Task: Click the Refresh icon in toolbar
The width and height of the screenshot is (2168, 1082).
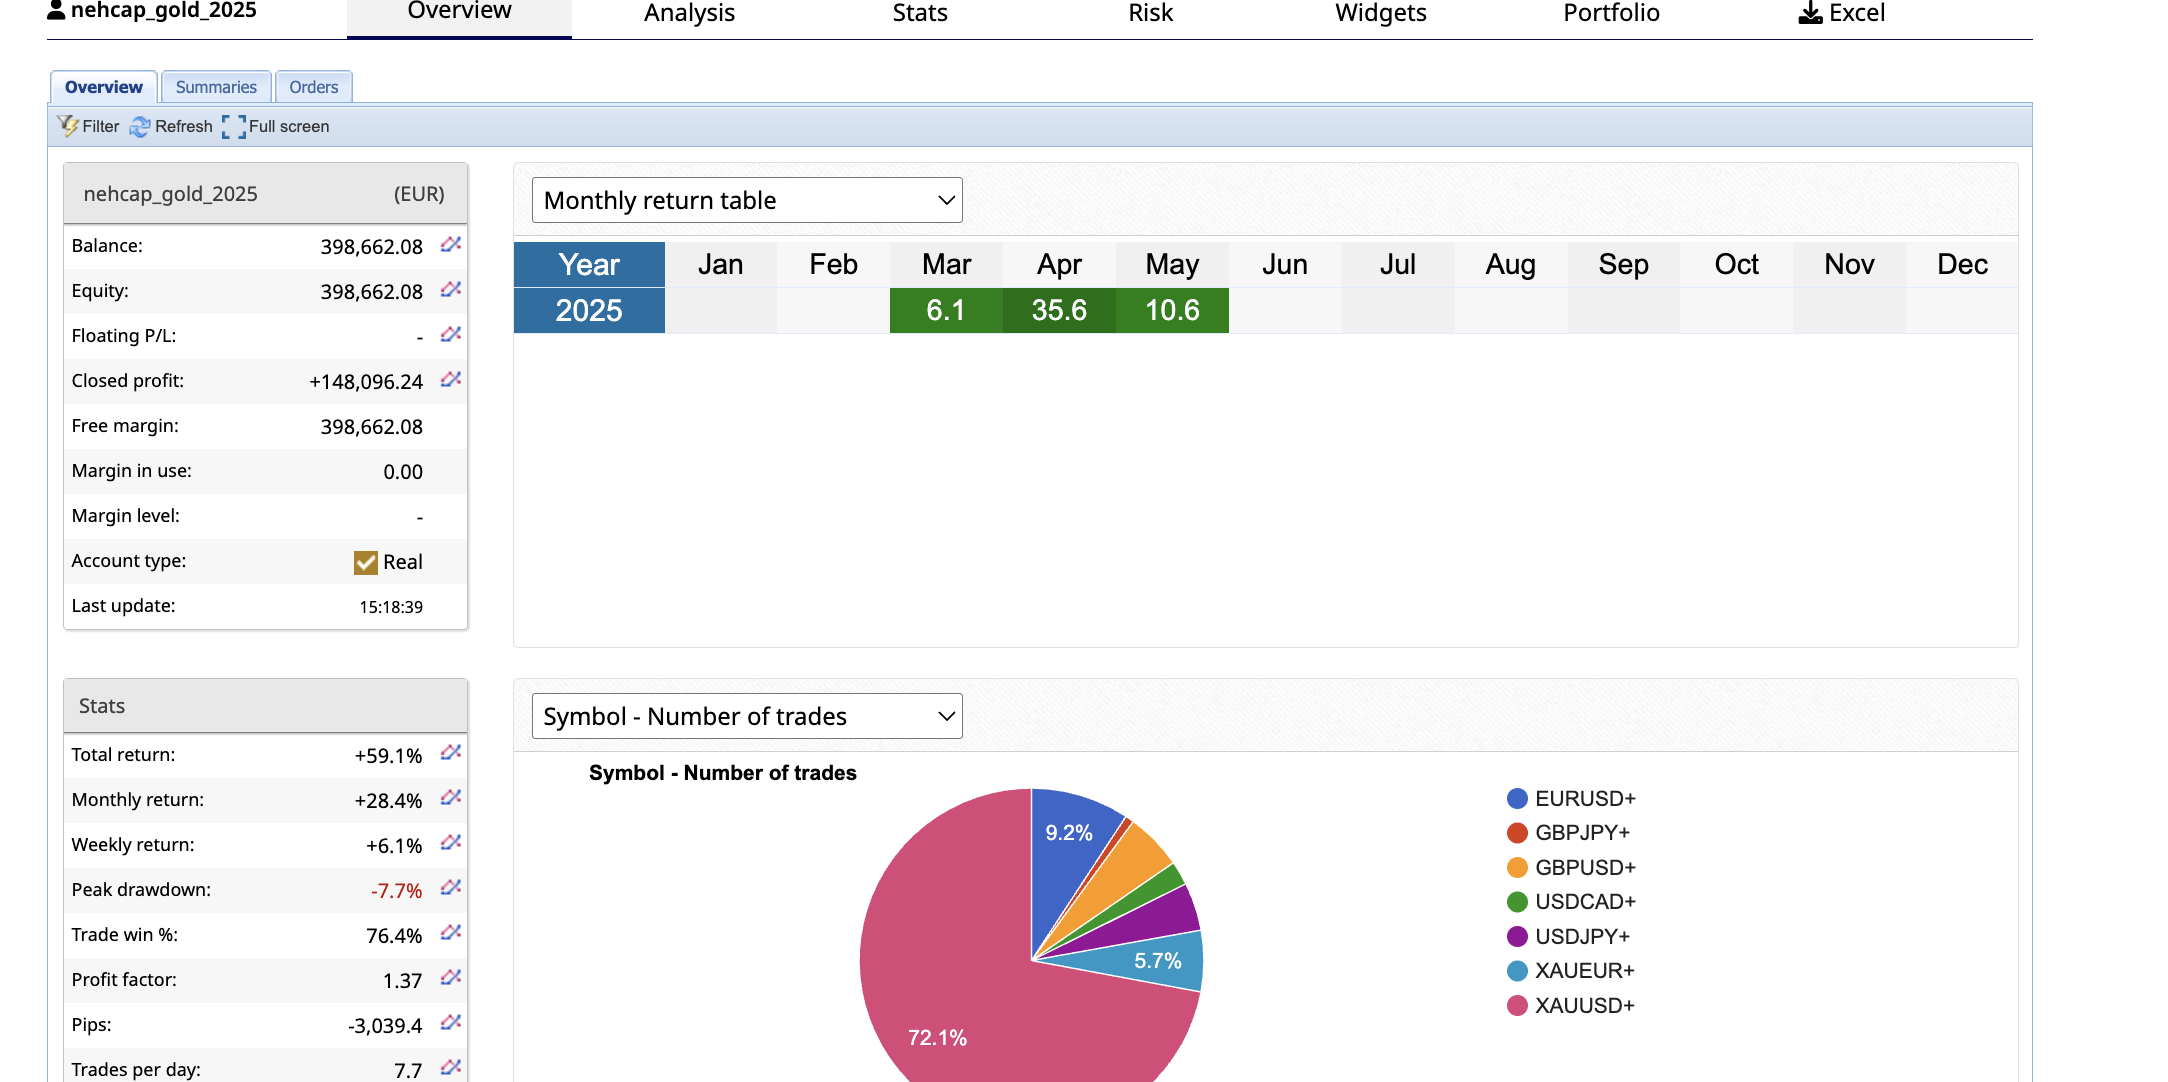Action: 140,126
